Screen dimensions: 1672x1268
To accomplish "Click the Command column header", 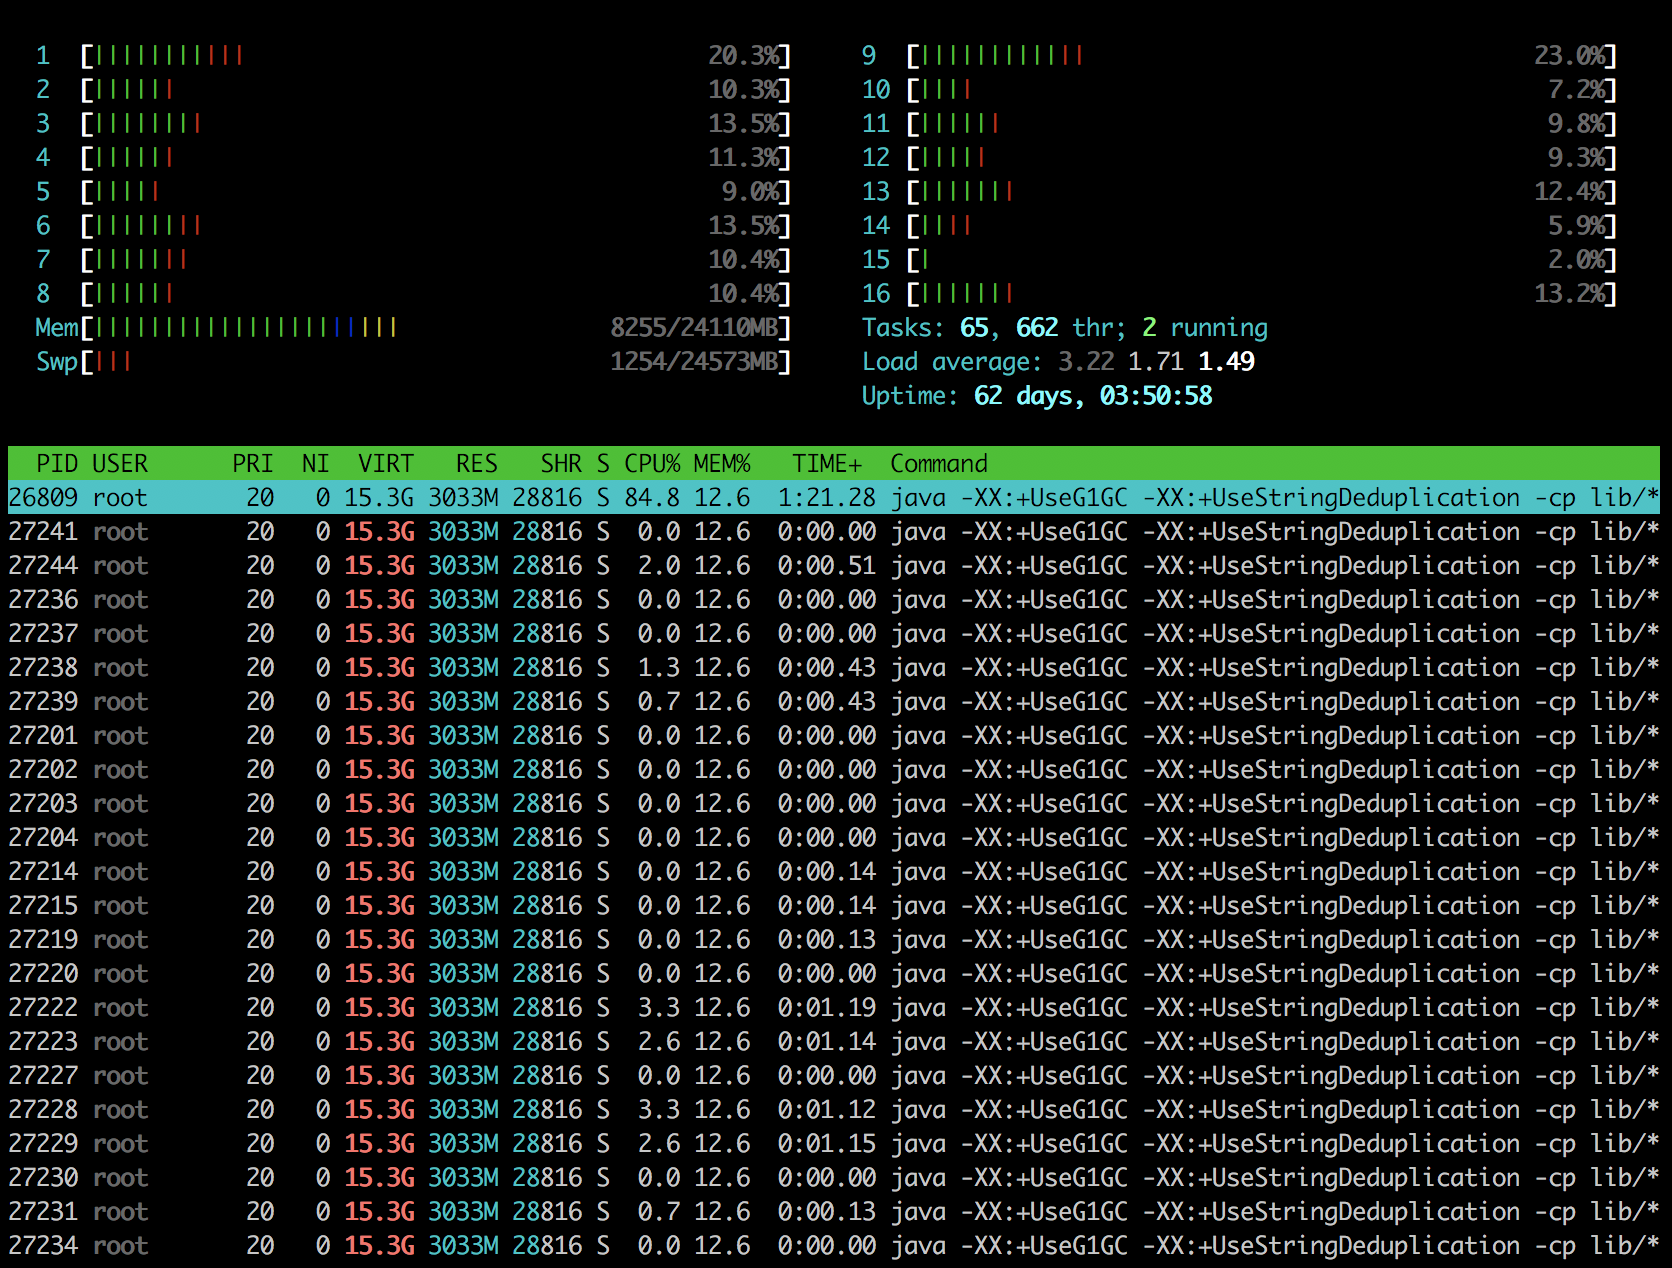I will pos(938,464).
